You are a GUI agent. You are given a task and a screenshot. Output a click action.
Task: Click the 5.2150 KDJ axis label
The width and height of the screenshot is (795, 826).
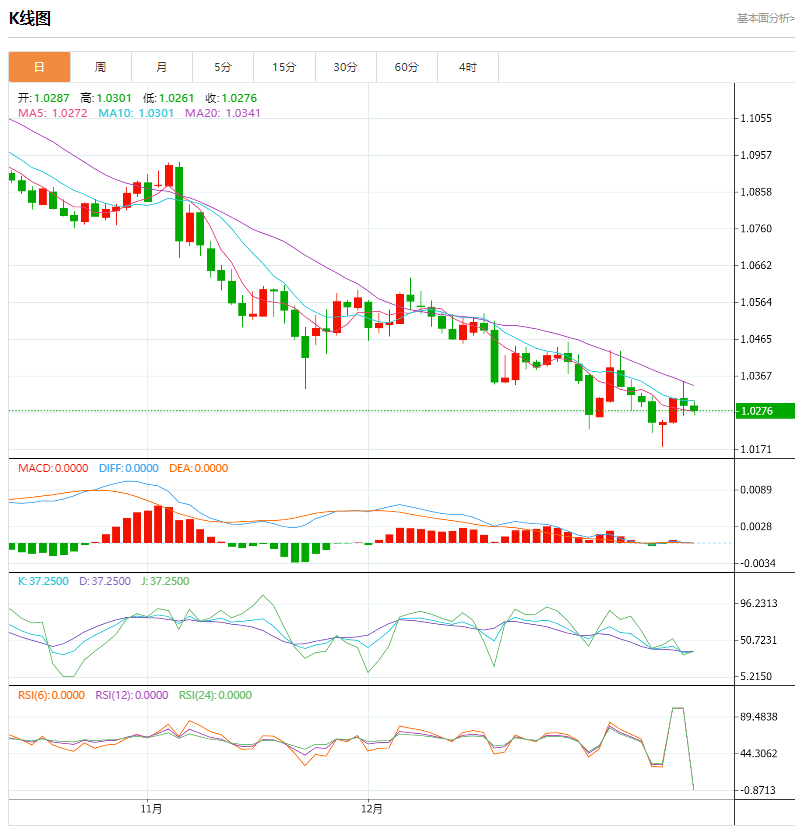[x=756, y=676]
